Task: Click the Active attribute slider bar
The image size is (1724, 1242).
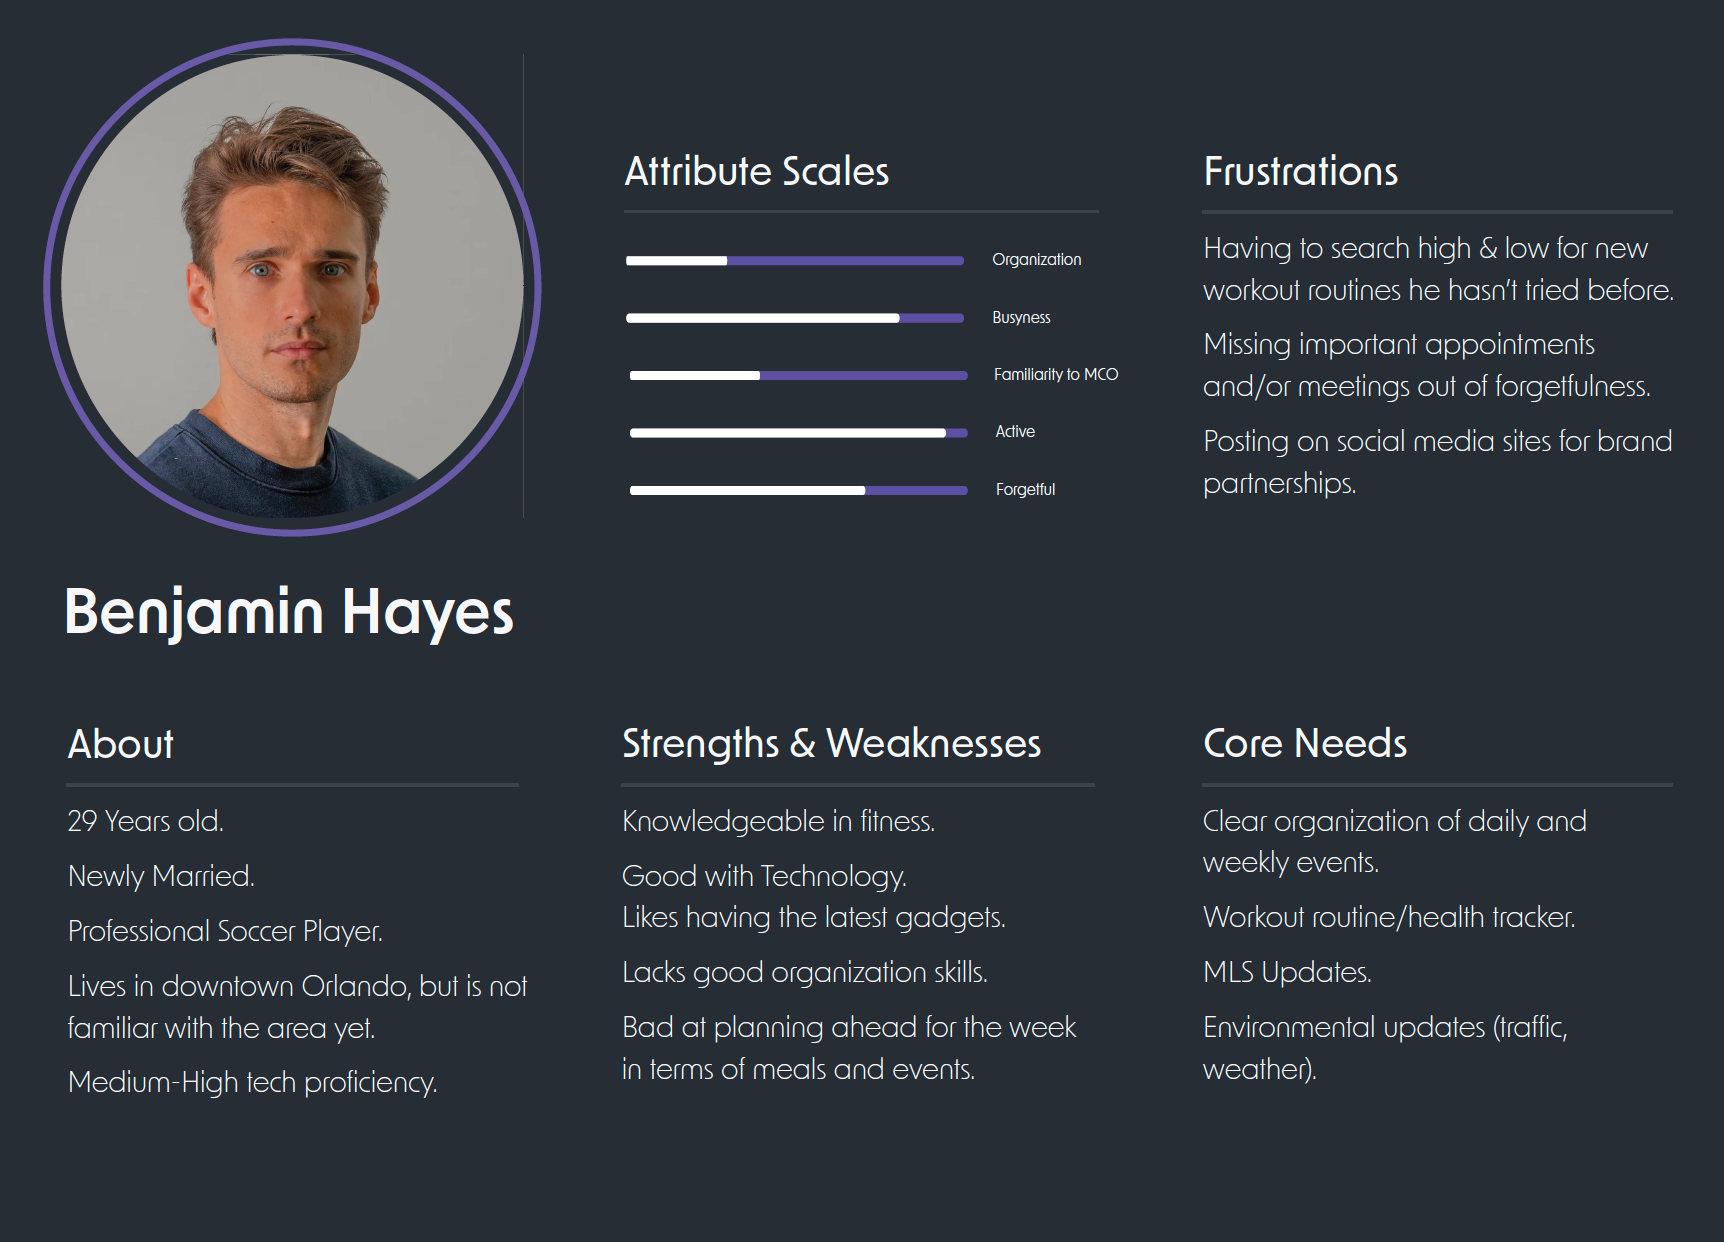Action: (798, 433)
